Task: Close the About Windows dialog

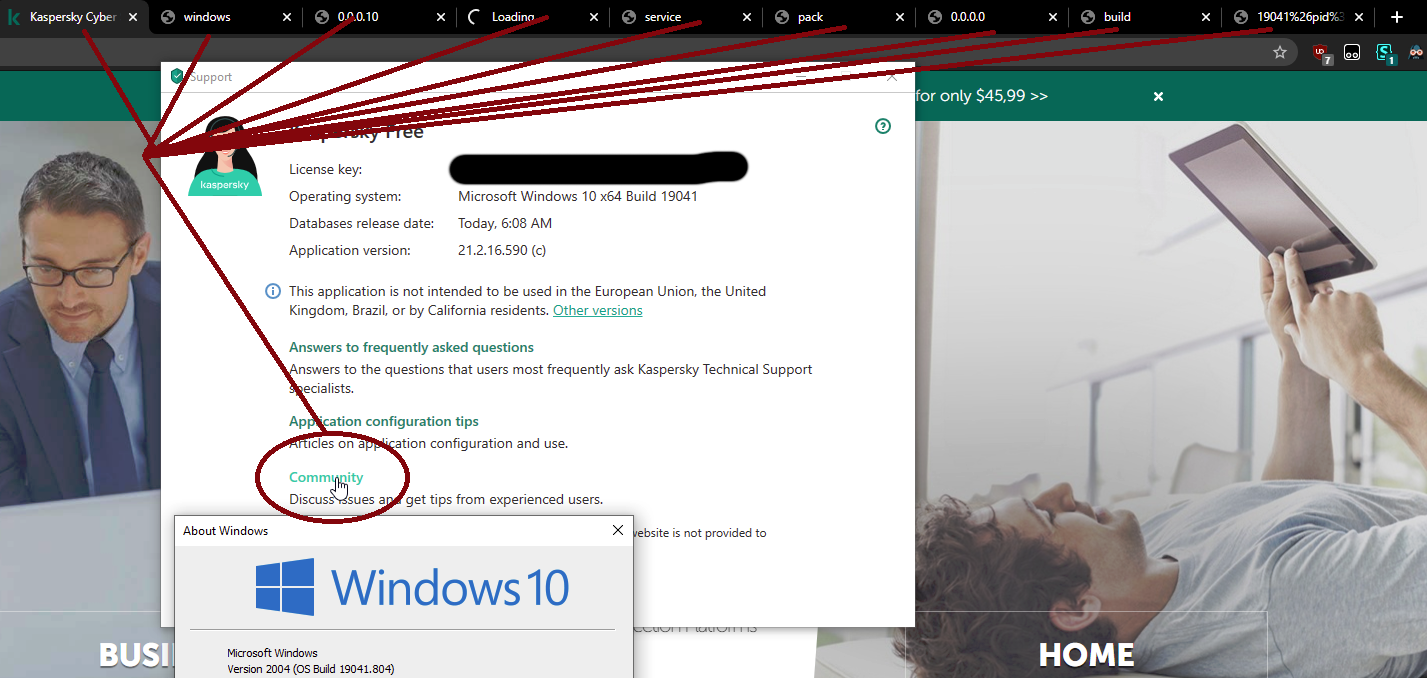Action: coord(618,530)
